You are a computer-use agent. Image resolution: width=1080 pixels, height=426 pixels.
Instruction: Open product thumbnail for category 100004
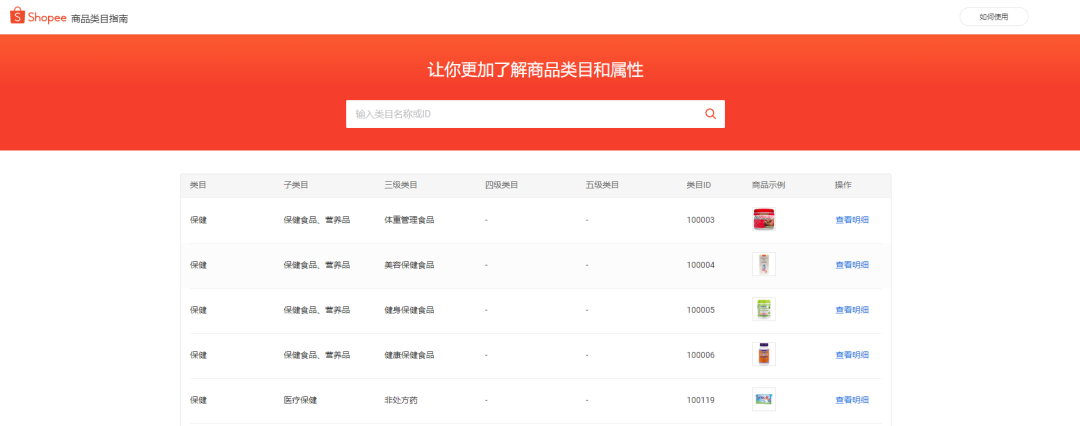(x=763, y=265)
